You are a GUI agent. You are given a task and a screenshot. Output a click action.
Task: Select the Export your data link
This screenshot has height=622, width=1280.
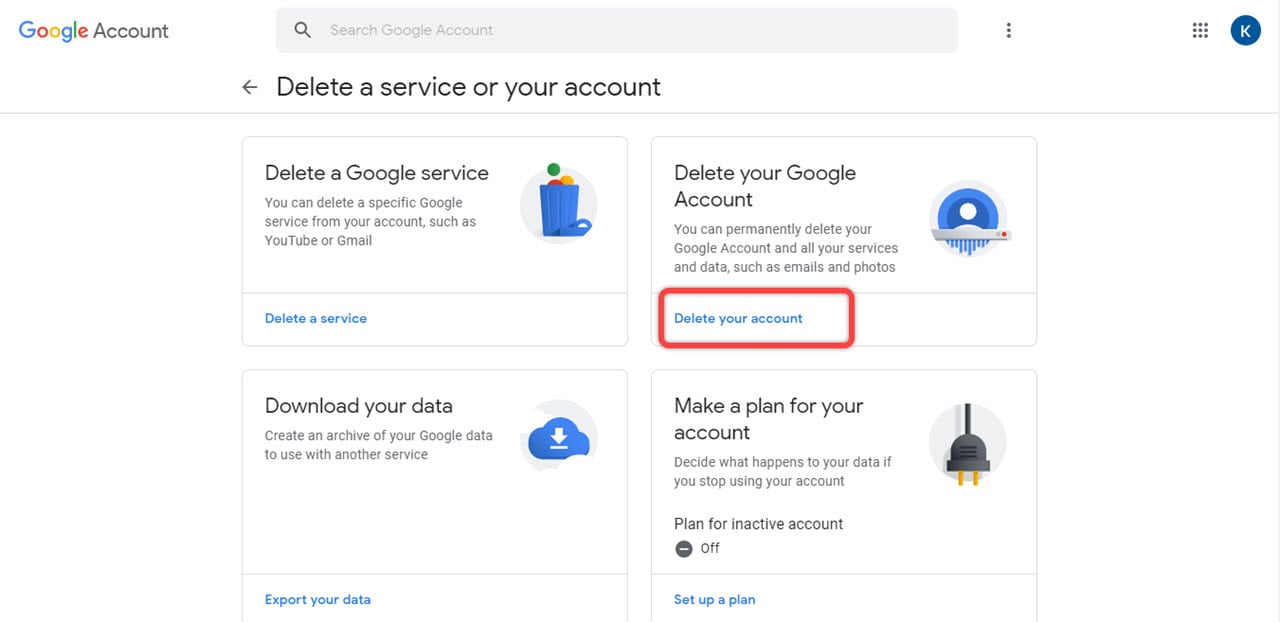click(318, 599)
